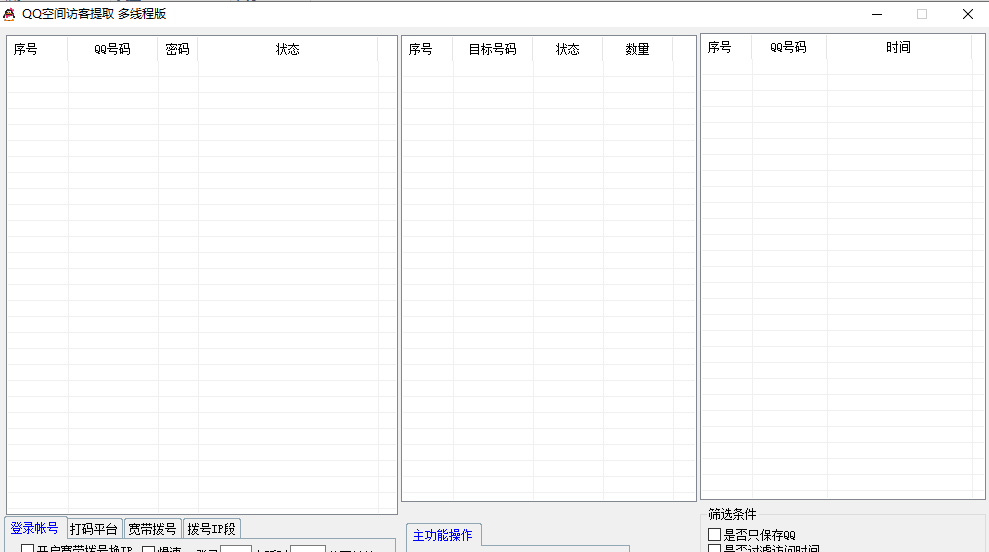
Task: Go to the 拨号IP段 tab
Action: pyautogui.click(x=211, y=529)
